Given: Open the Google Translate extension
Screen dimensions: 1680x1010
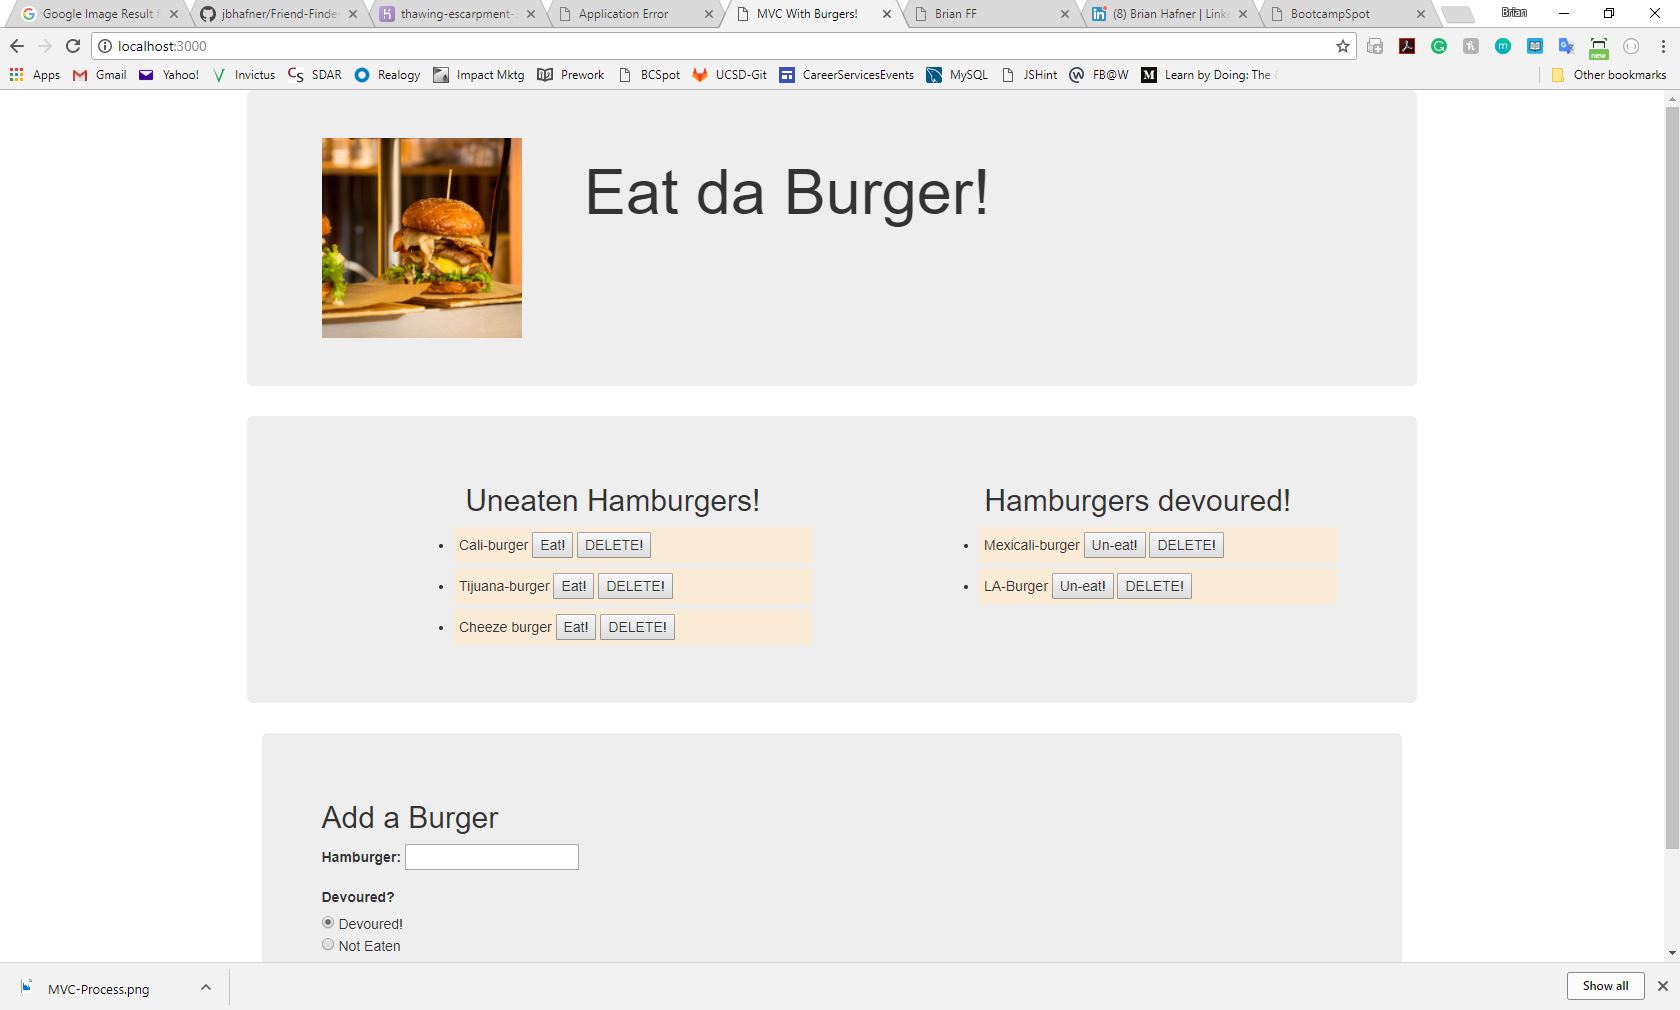Looking at the screenshot, I should 1567,46.
